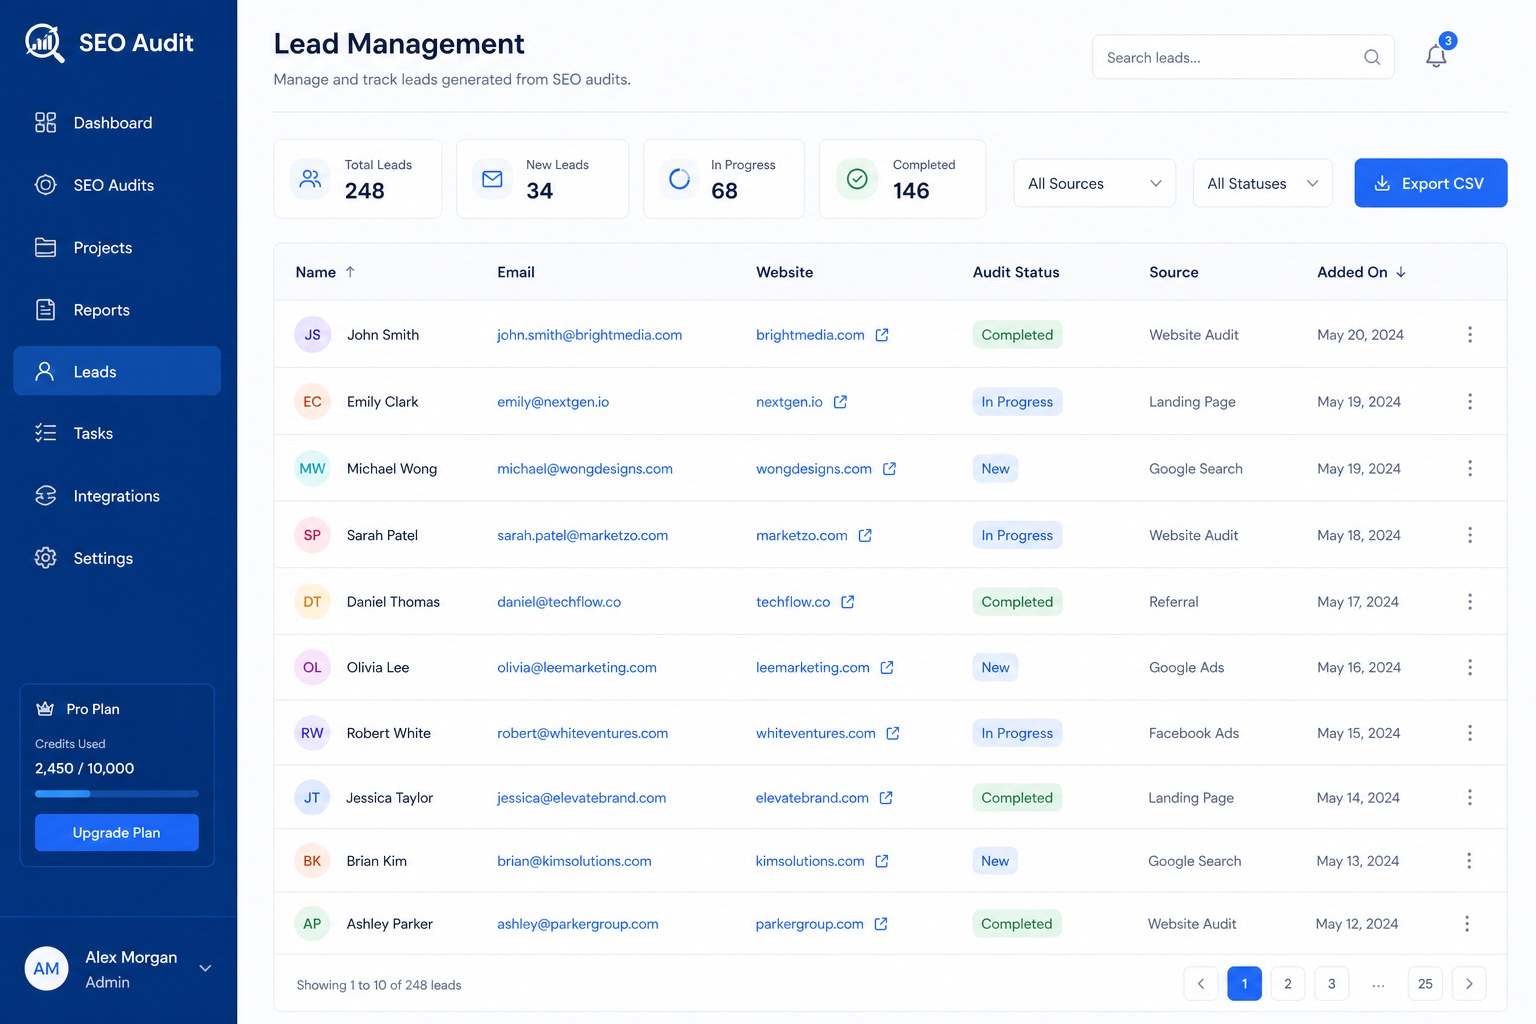Sort the table by Name column
The image size is (1536, 1024).
point(325,272)
